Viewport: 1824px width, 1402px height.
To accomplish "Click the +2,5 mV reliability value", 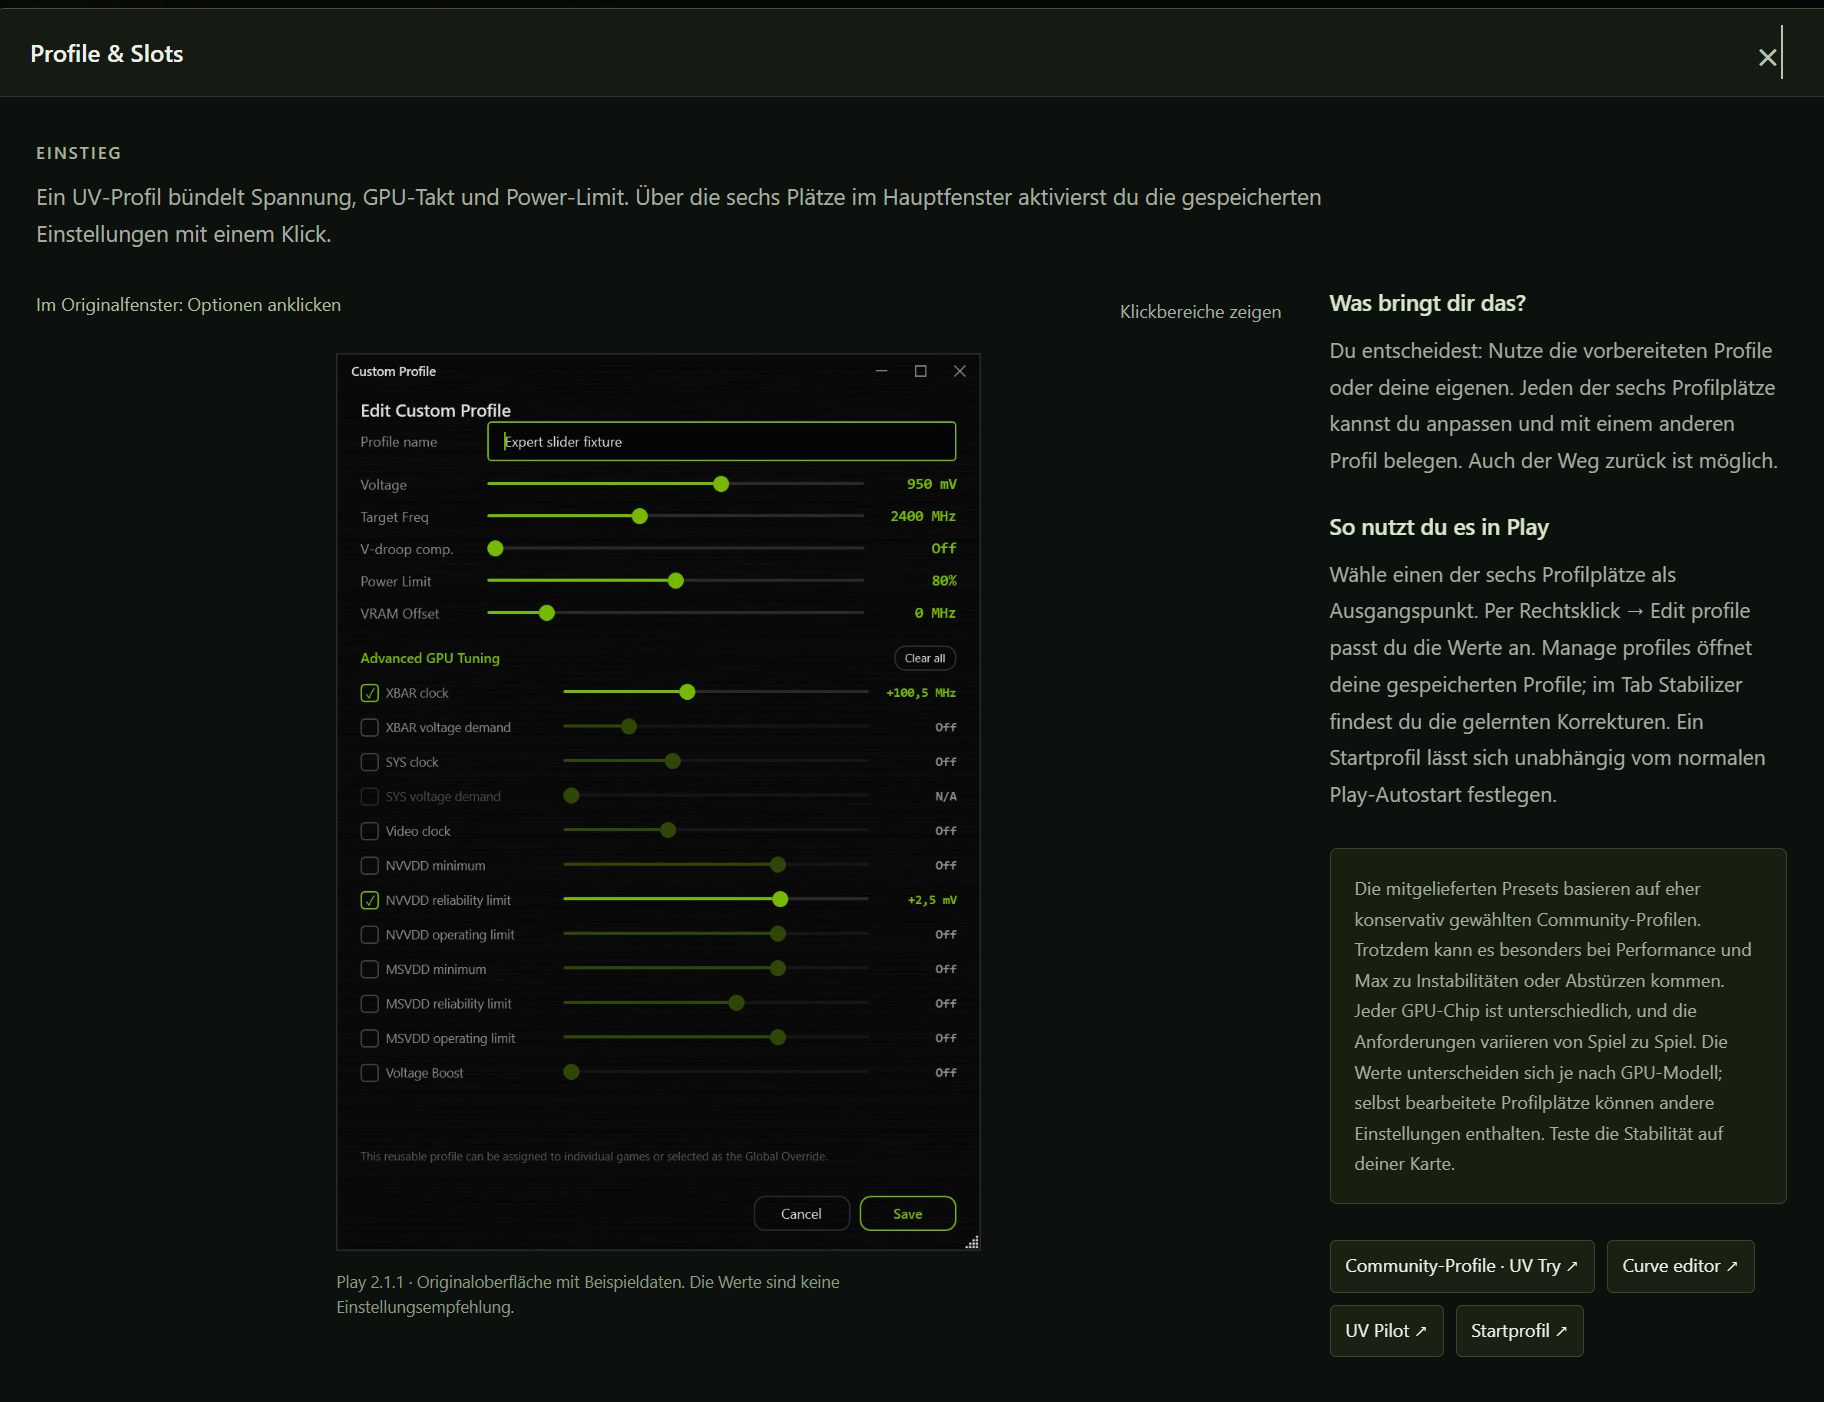I will [932, 900].
